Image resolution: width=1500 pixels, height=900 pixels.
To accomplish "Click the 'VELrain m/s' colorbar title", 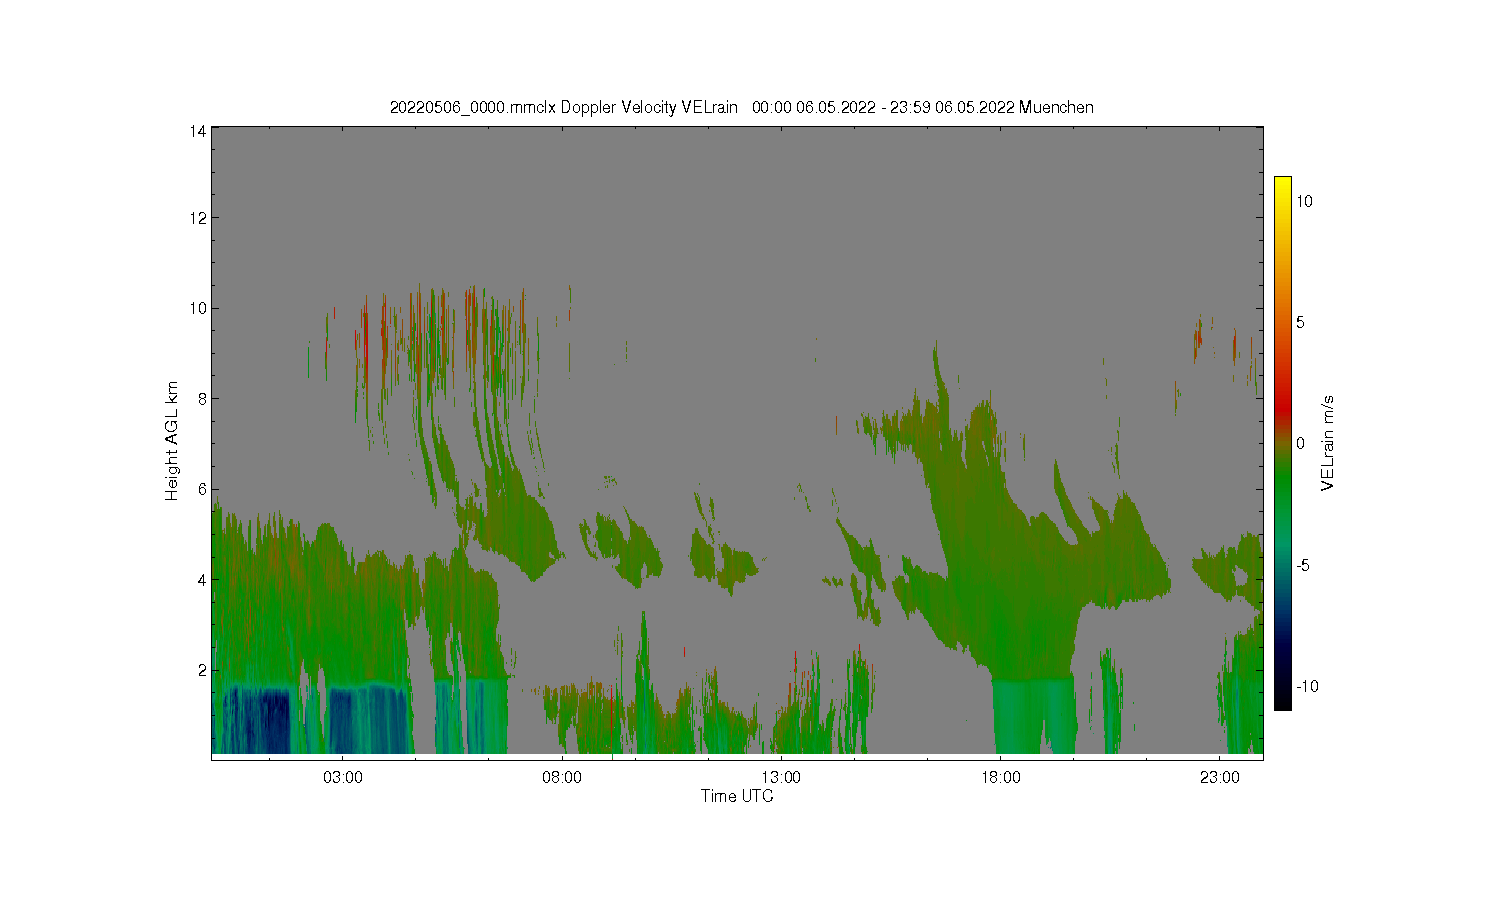I will pyautogui.click(x=1328, y=443).
